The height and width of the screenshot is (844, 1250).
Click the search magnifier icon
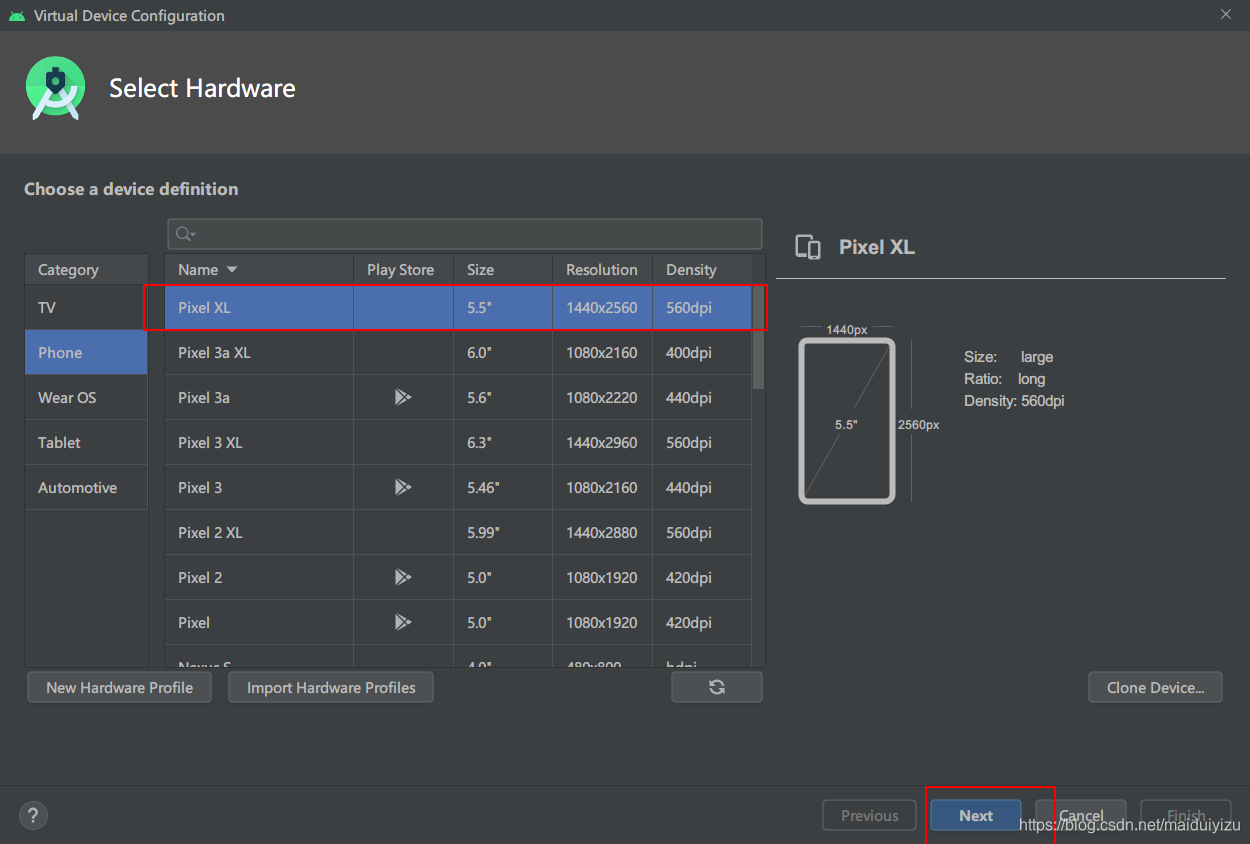tap(185, 234)
